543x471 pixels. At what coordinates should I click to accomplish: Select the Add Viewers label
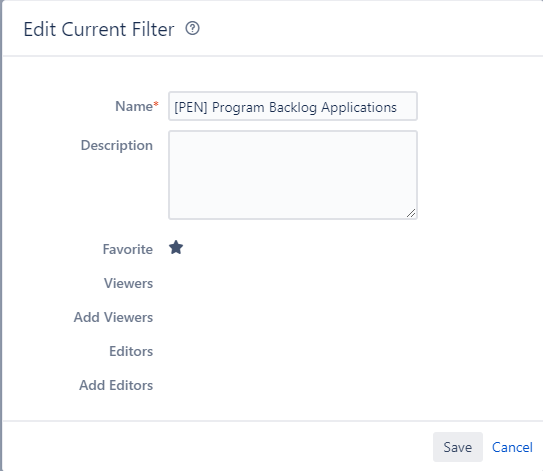click(113, 317)
